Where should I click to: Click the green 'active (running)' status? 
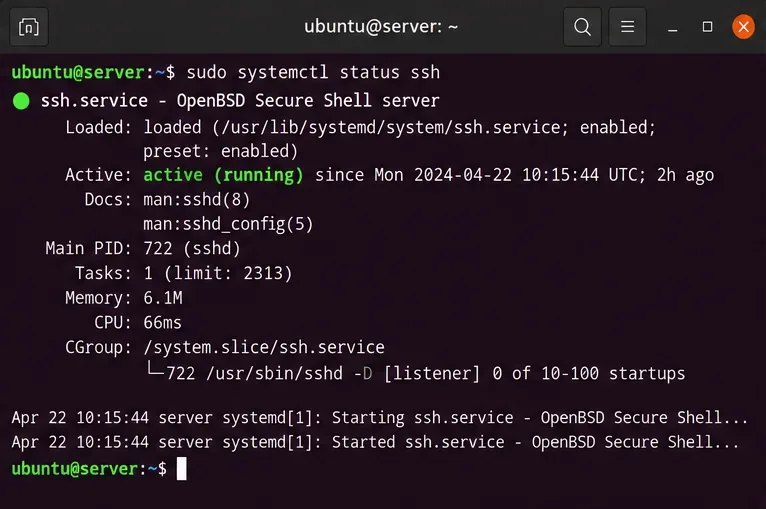(223, 175)
